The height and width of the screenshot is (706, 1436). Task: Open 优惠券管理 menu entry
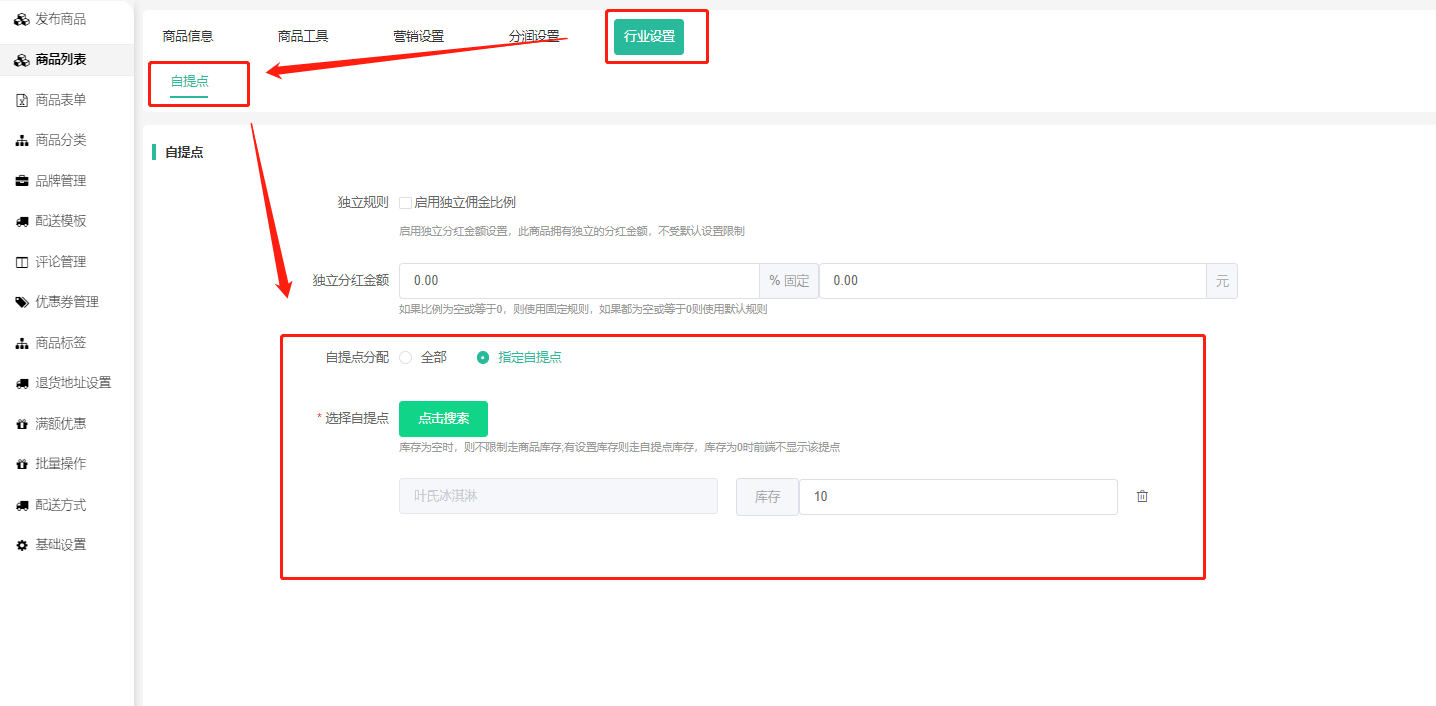tap(66, 302)
